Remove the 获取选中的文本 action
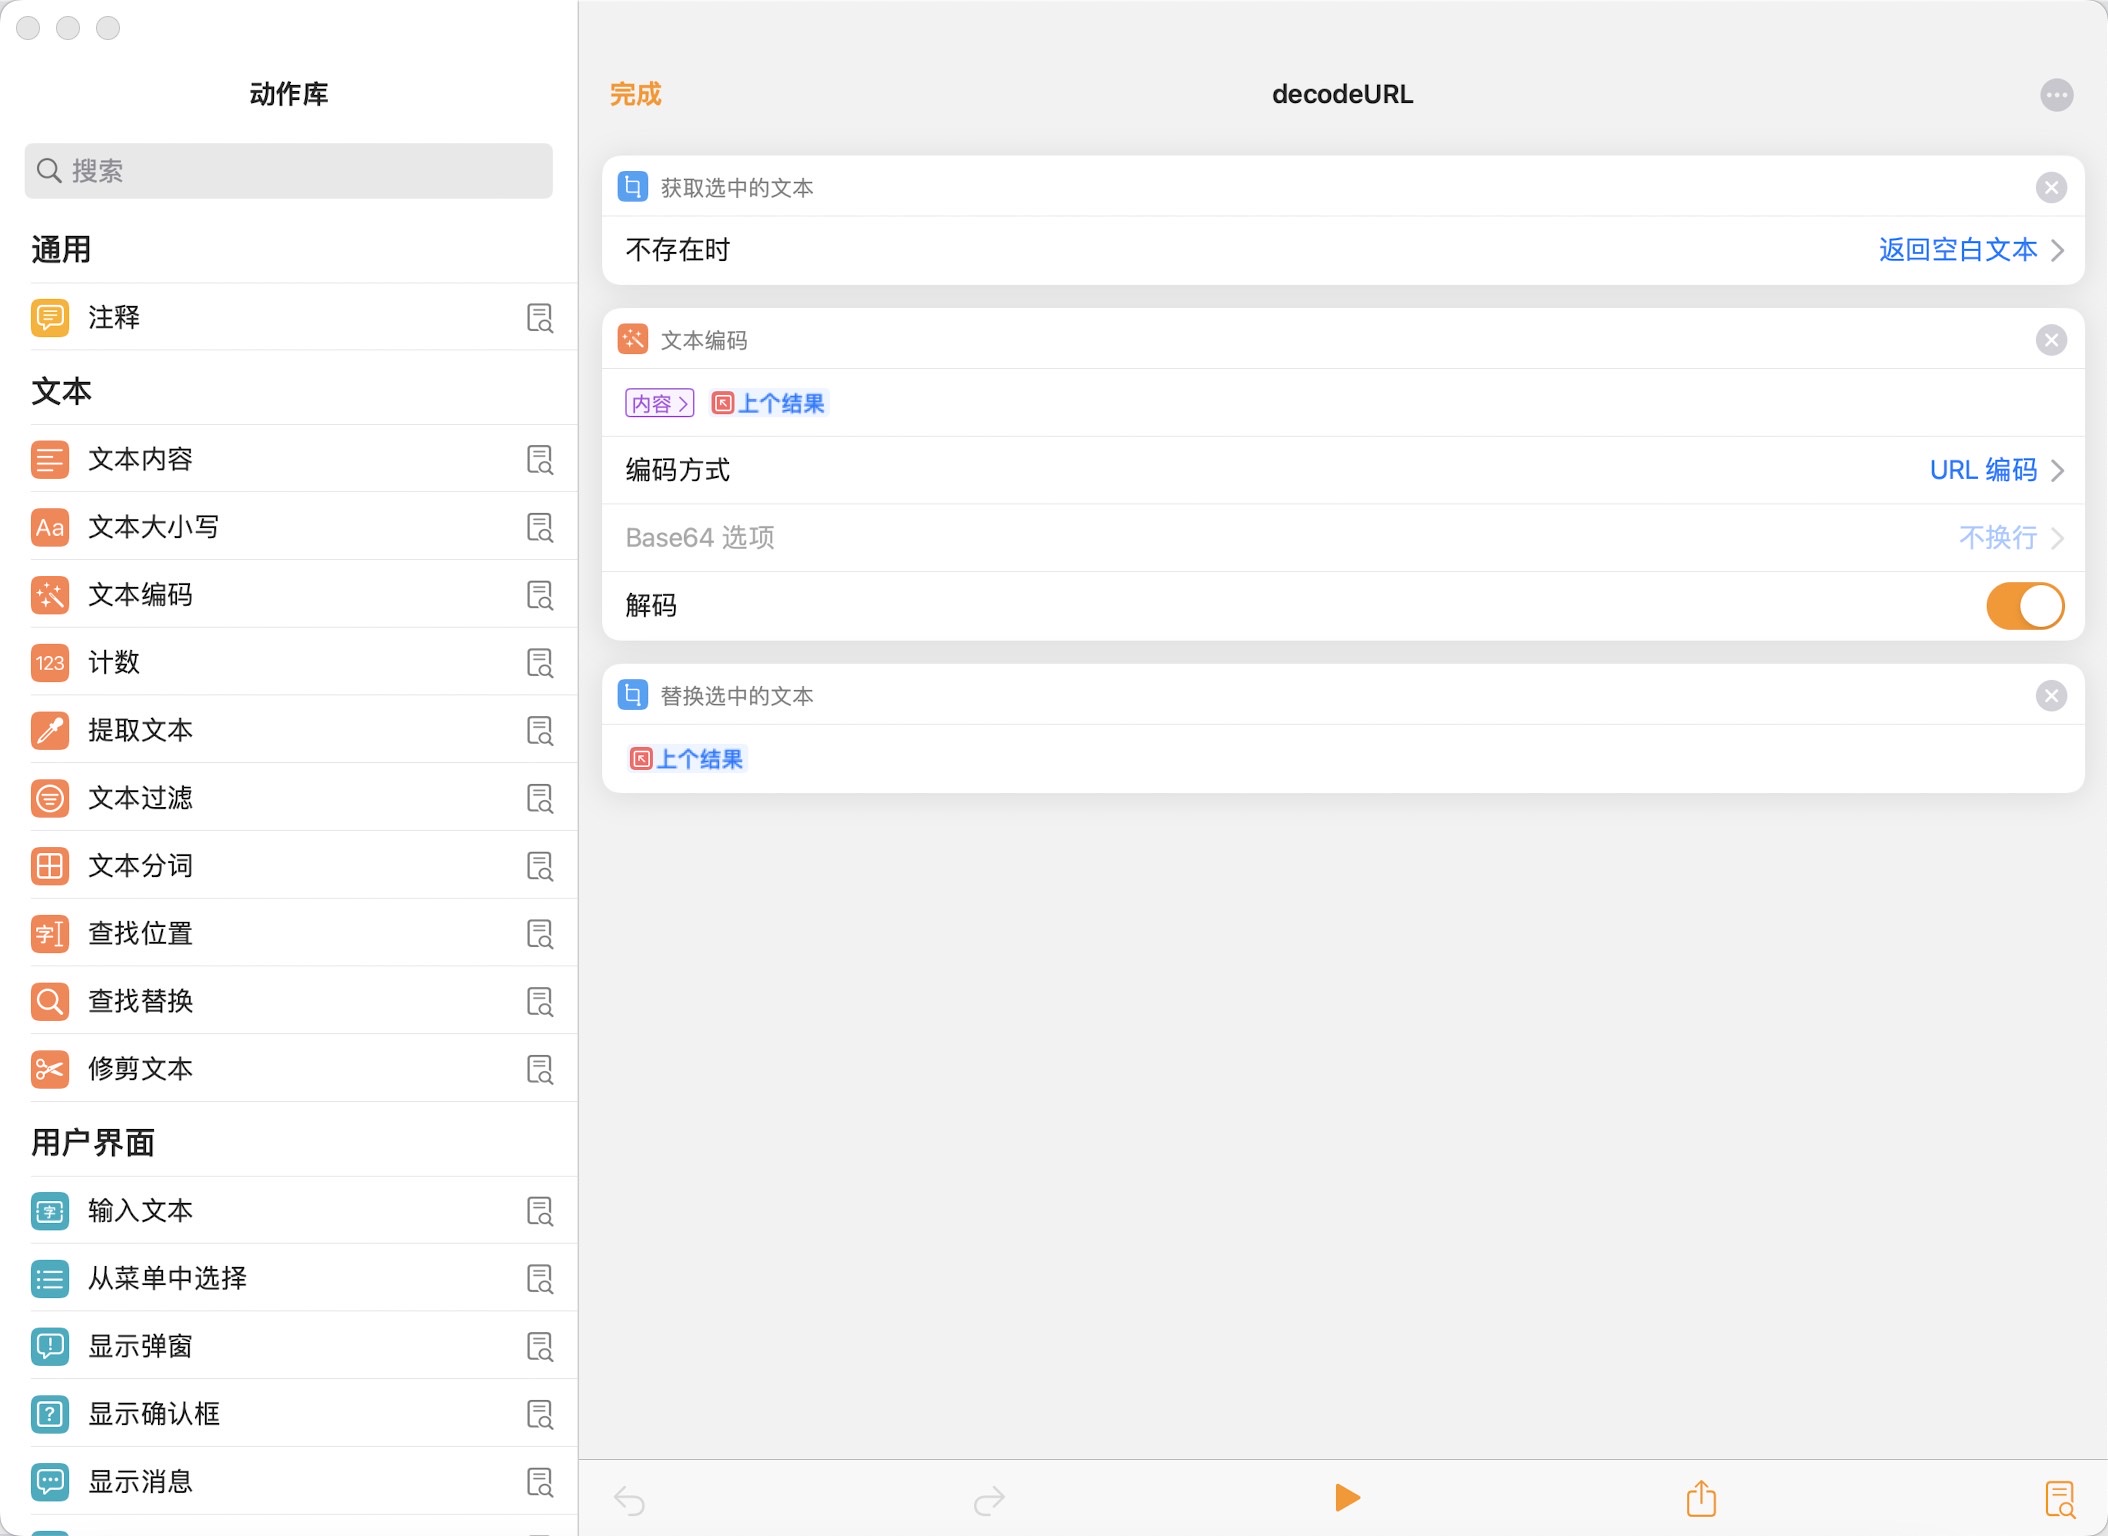The image size is (2108, 1536). [x=2051, y=187]
